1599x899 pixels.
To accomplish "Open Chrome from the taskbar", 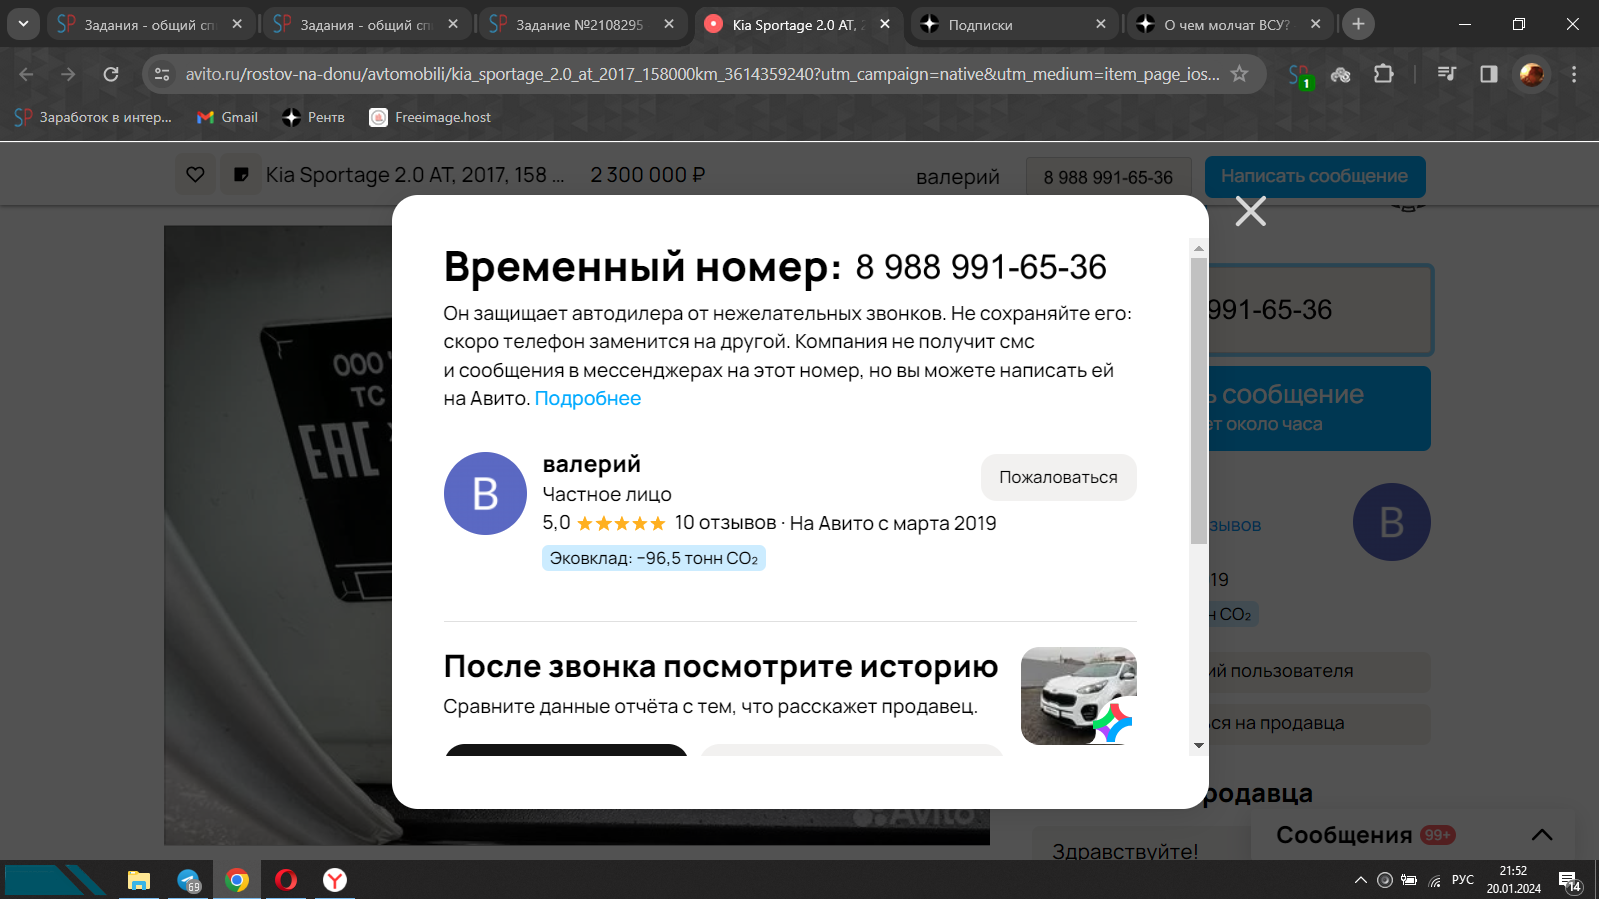I will 237,880.
